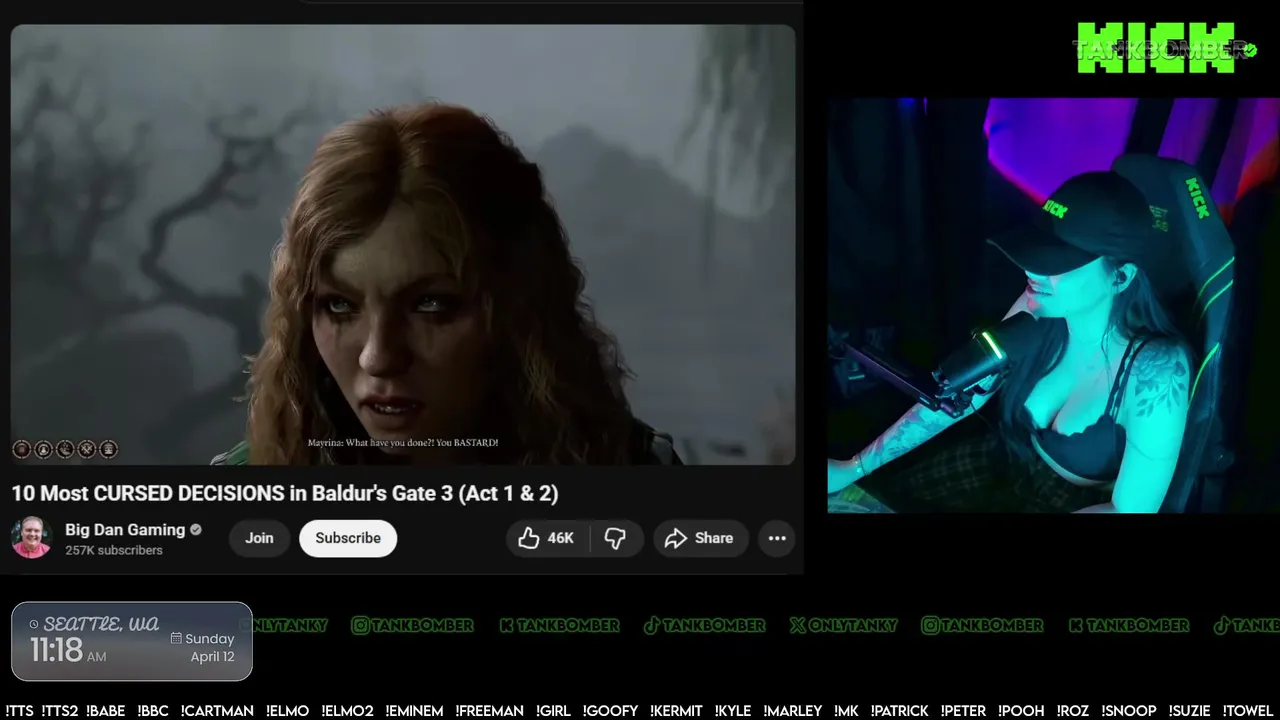The image size is (1280, 720).
Task: Click the !ELMO2 command text
Action: 347,711
